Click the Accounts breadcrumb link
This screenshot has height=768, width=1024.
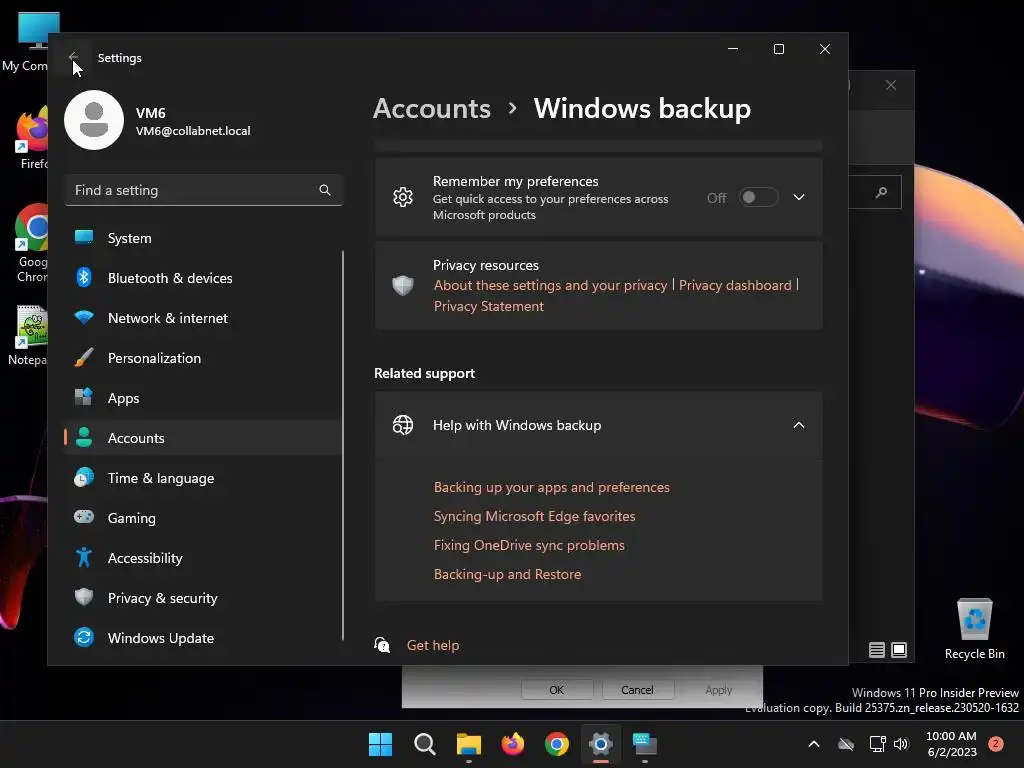[x=432, y=108]
